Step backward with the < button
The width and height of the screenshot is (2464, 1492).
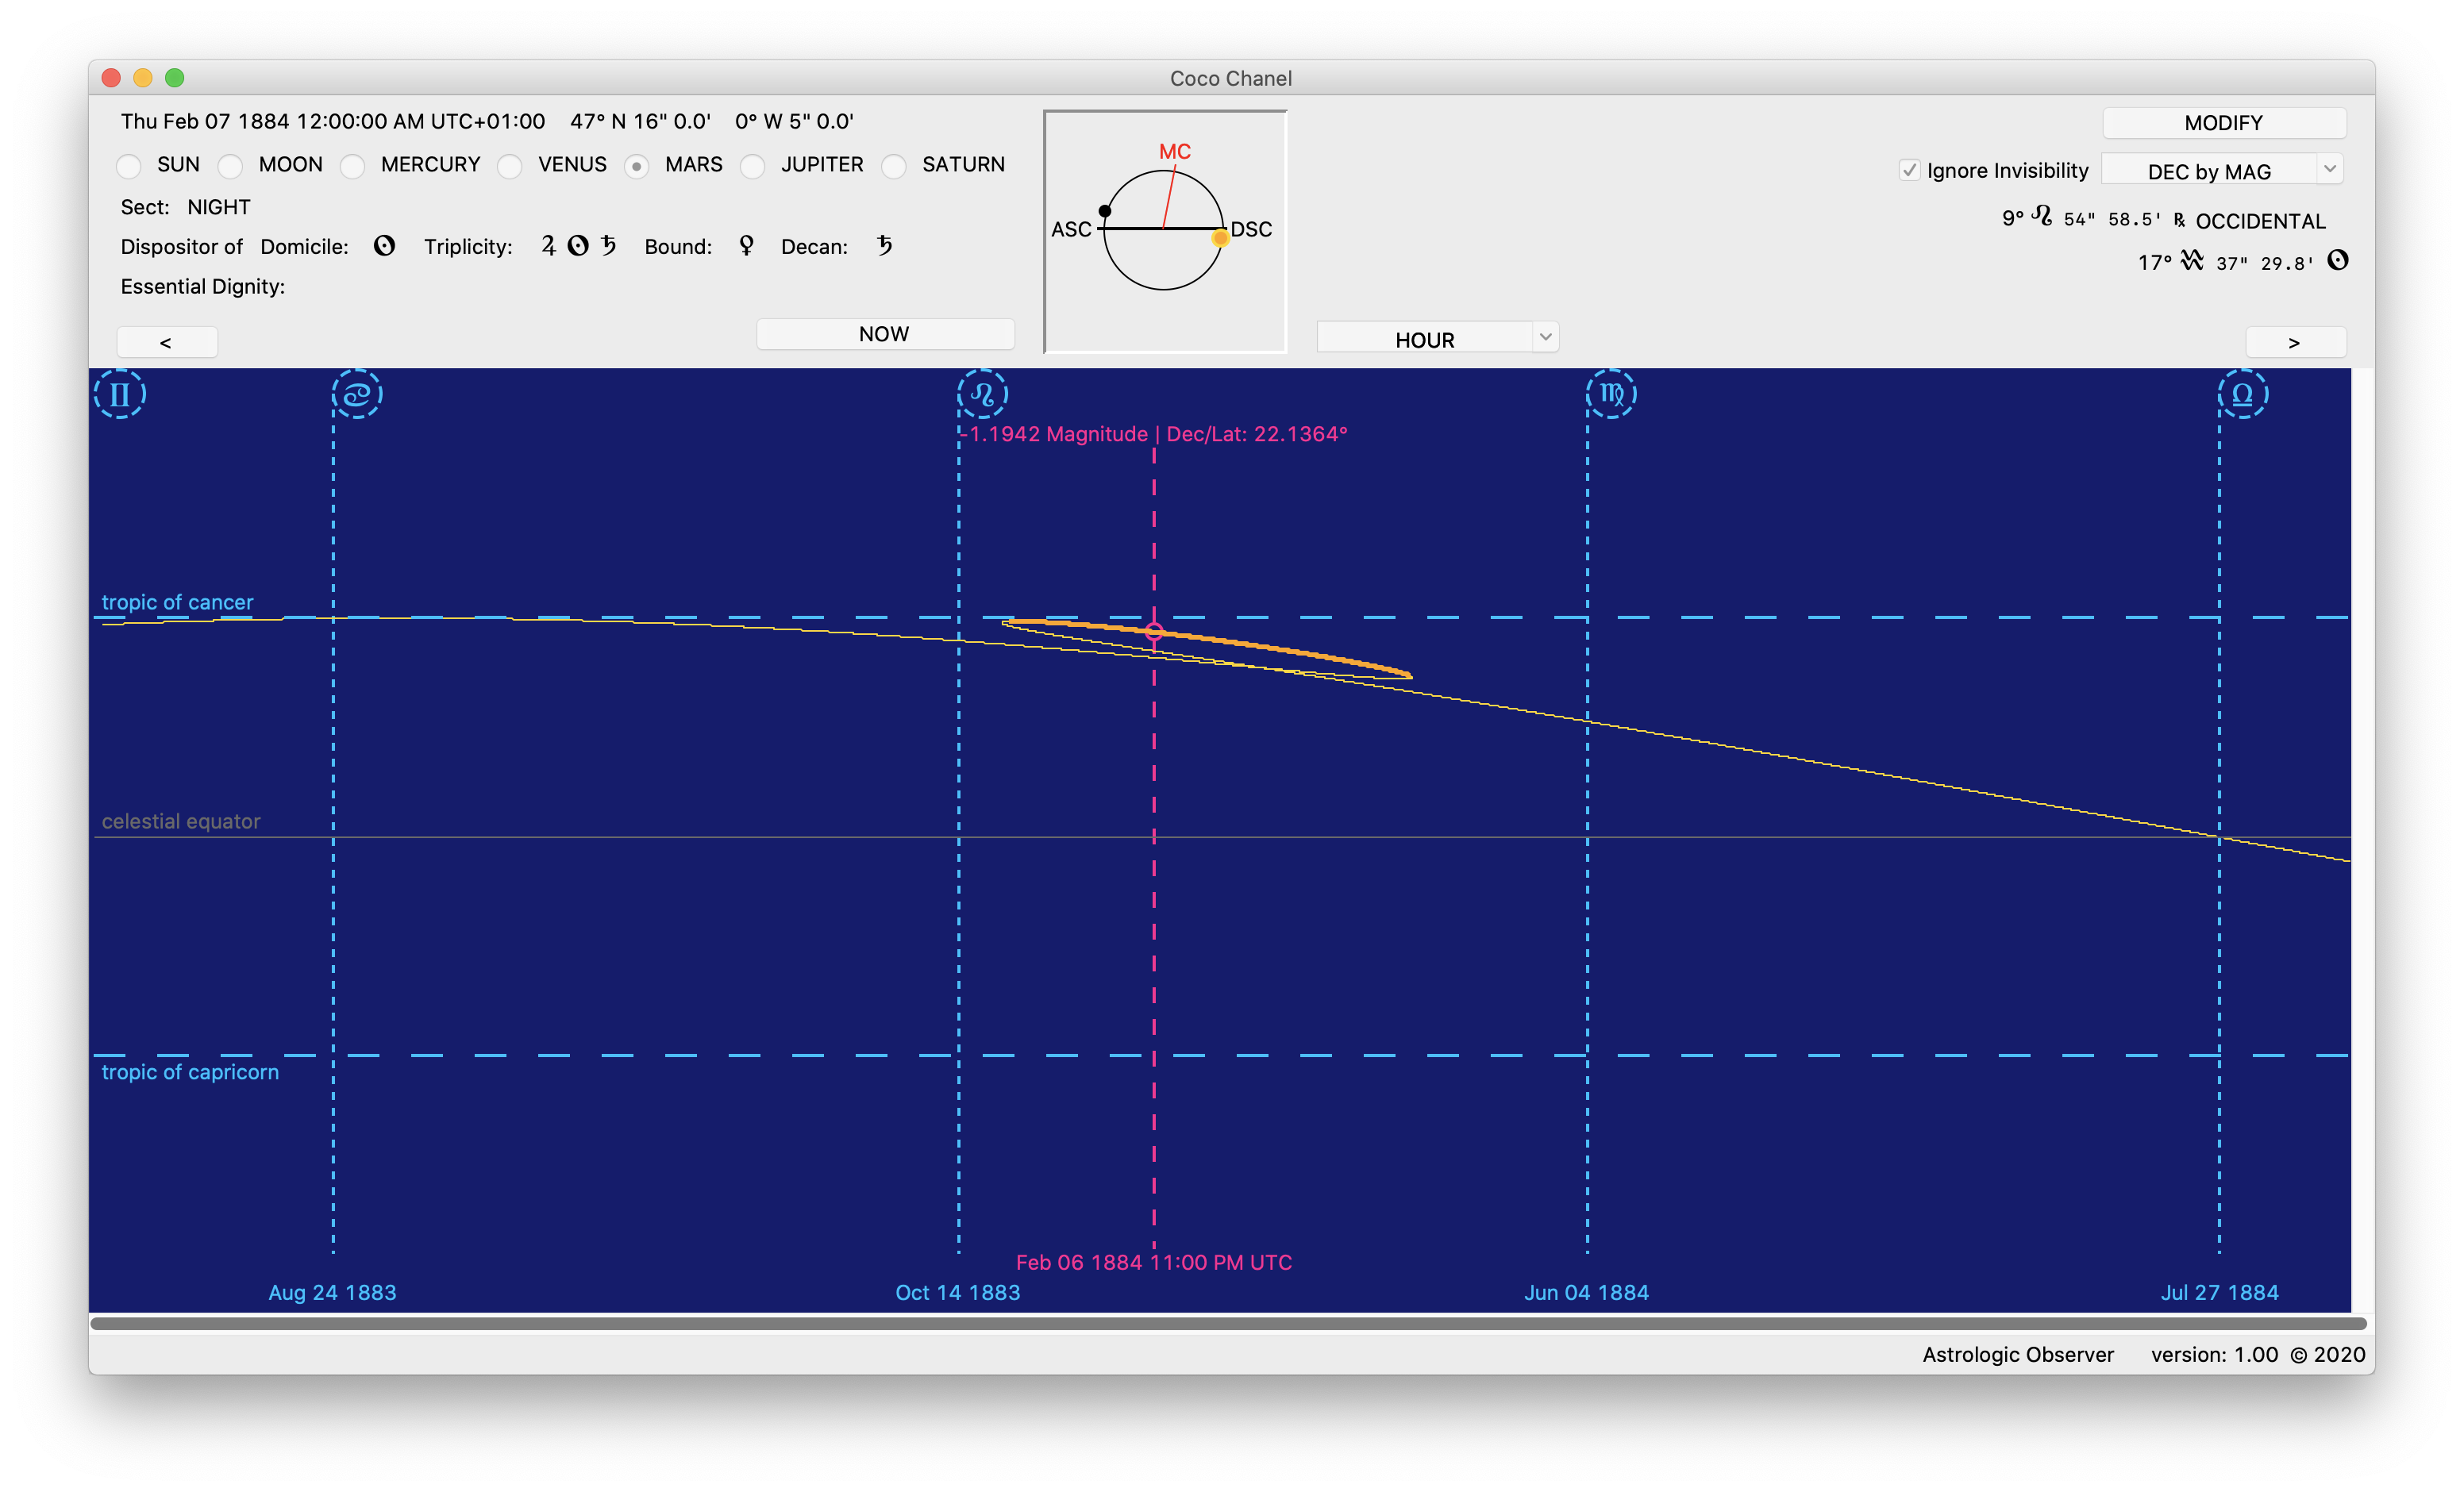(167, 342)
